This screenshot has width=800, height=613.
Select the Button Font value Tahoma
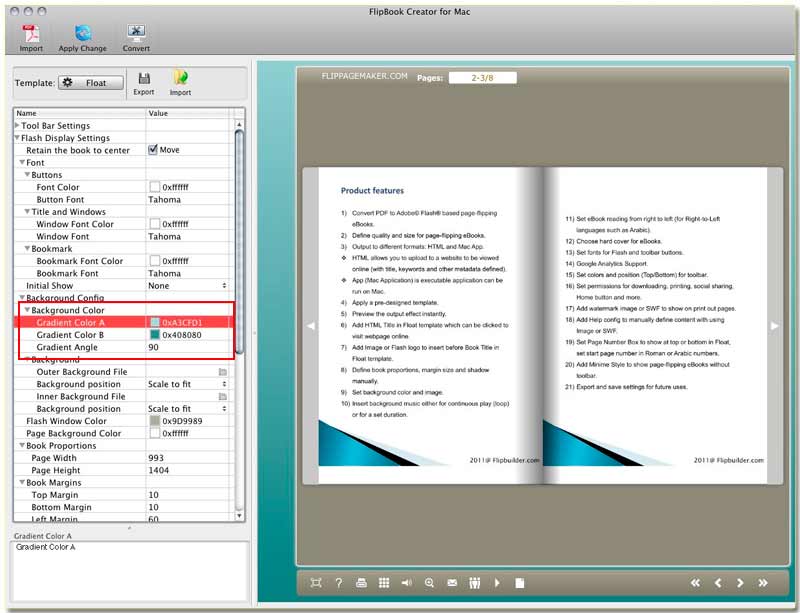164,200
